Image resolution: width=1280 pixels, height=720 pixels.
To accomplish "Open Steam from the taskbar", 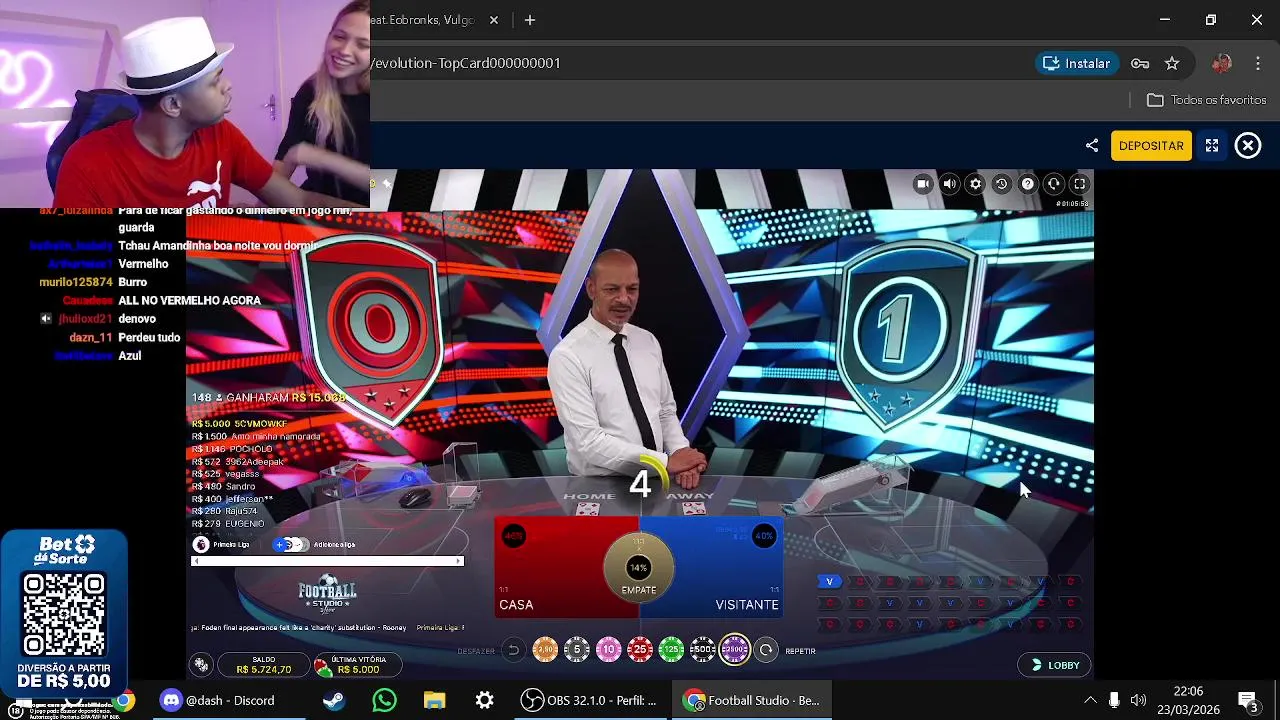I will point(334,700).
